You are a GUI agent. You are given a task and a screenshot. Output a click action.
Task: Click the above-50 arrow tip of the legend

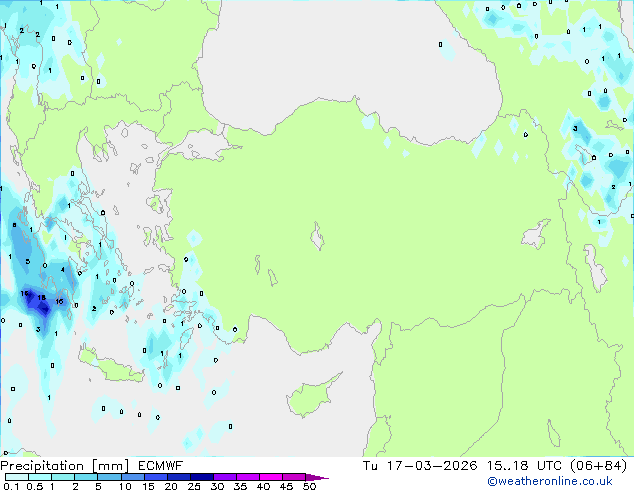click(317, 477)
